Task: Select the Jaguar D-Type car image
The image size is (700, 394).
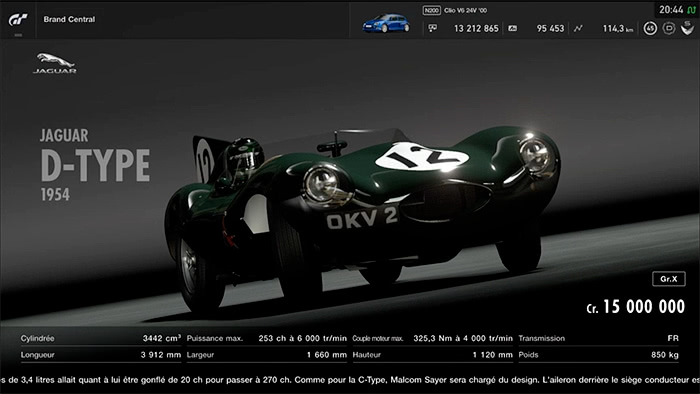Action: coord(362,219)
